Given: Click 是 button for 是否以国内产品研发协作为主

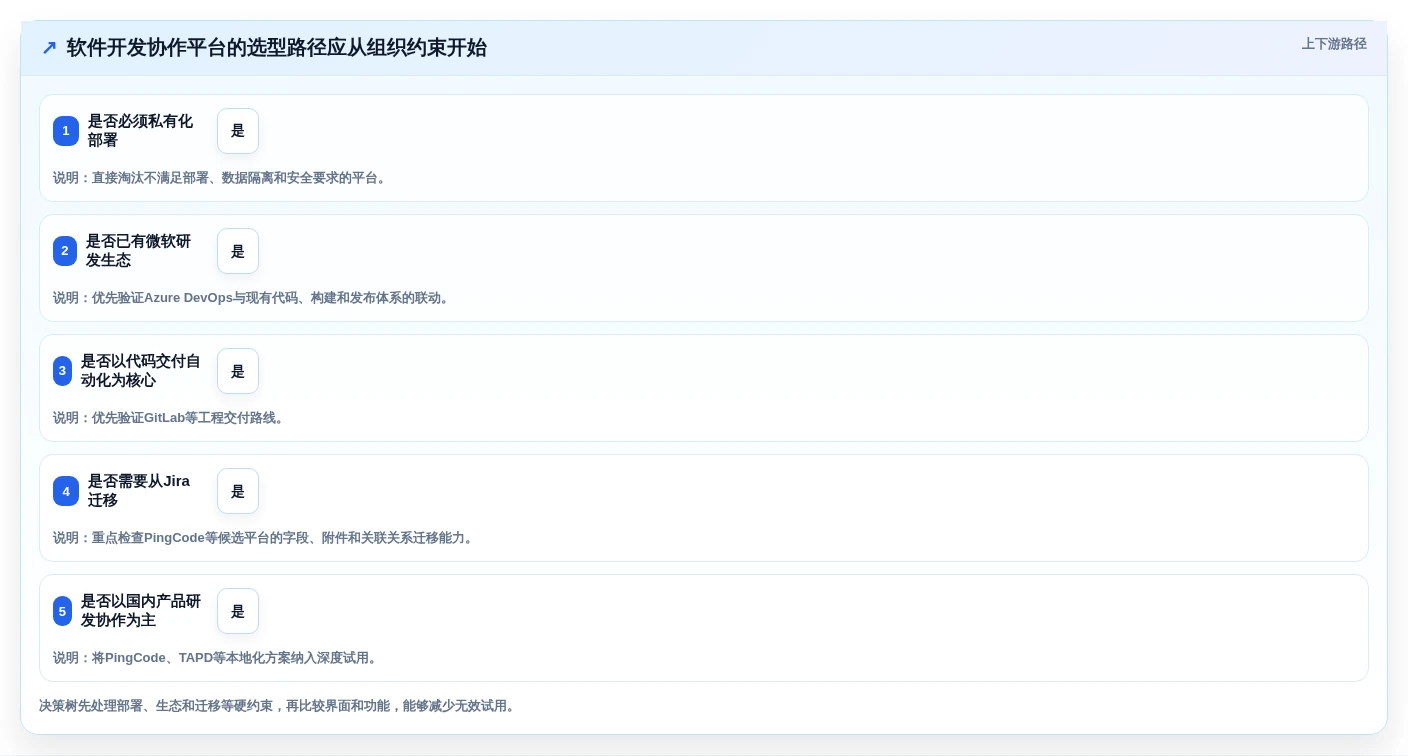Looking at the screenshot, I should click(x=238, y=611).
